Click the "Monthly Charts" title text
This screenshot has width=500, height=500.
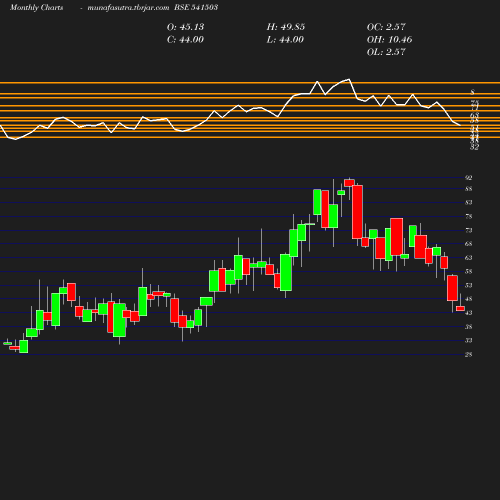(36, 7)
